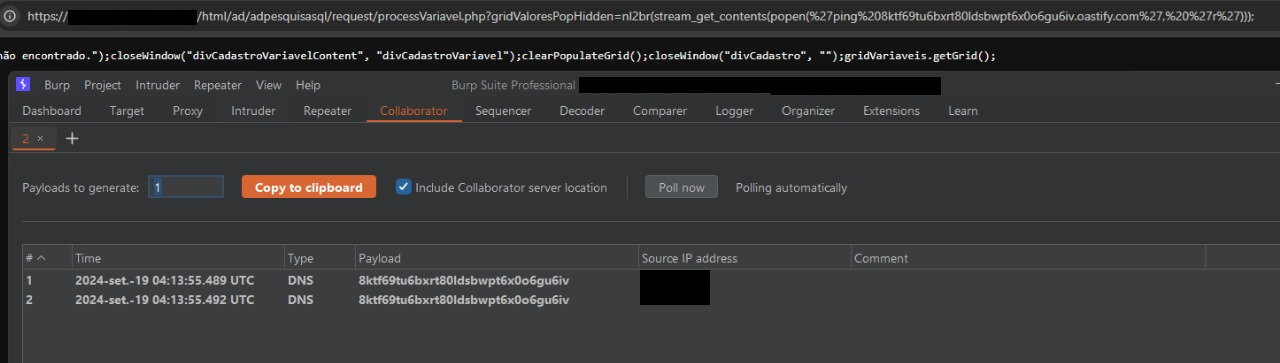Sort table by Time column header
The width and height of the screenshot is (1280, 363).
click(178, 258)
